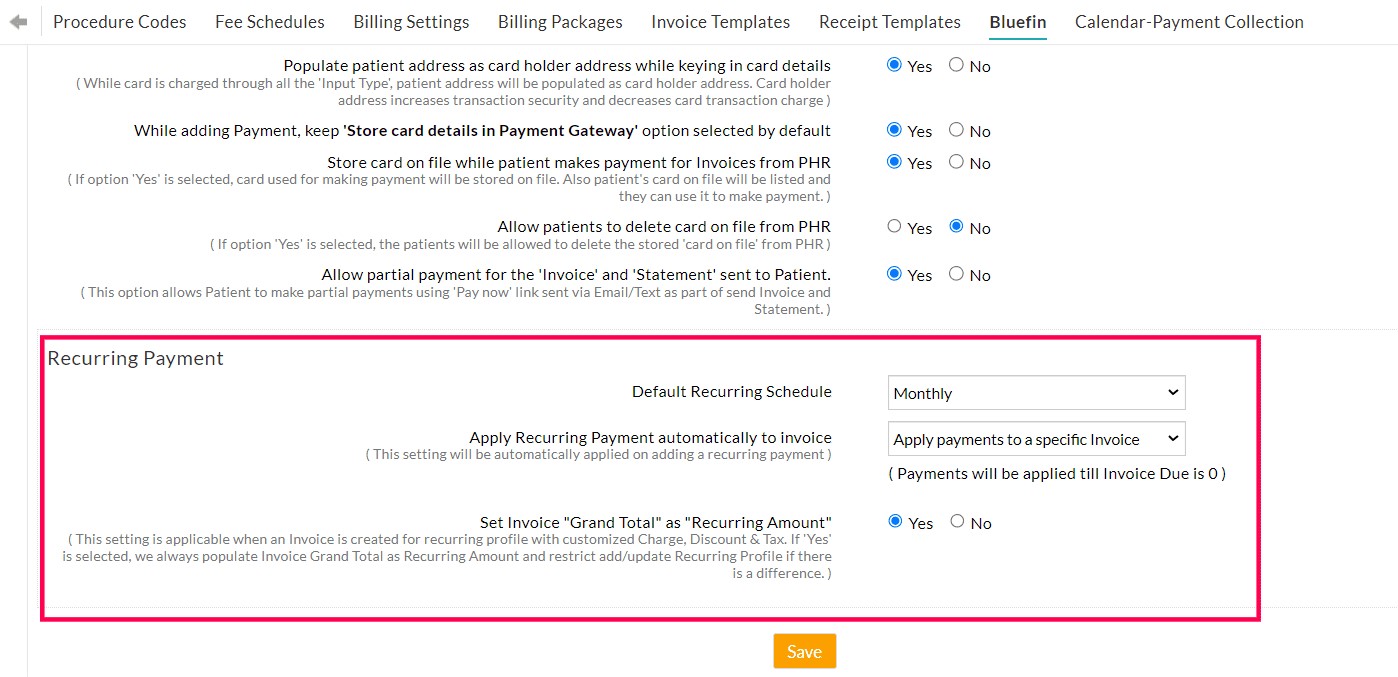Image resolution: width=1398 pixels, height=677 pixels.
Task: Select the Bluefin tab
Action: [1017, 21]
